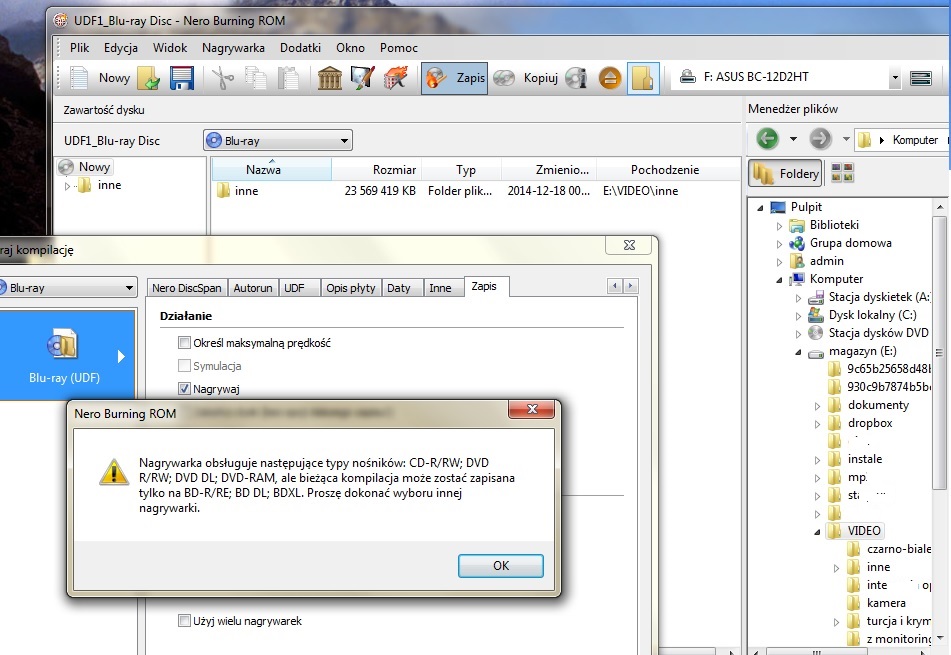Collapse the magazyn (E:) drive node
The image size is (951, 655).
click(798, 352)
